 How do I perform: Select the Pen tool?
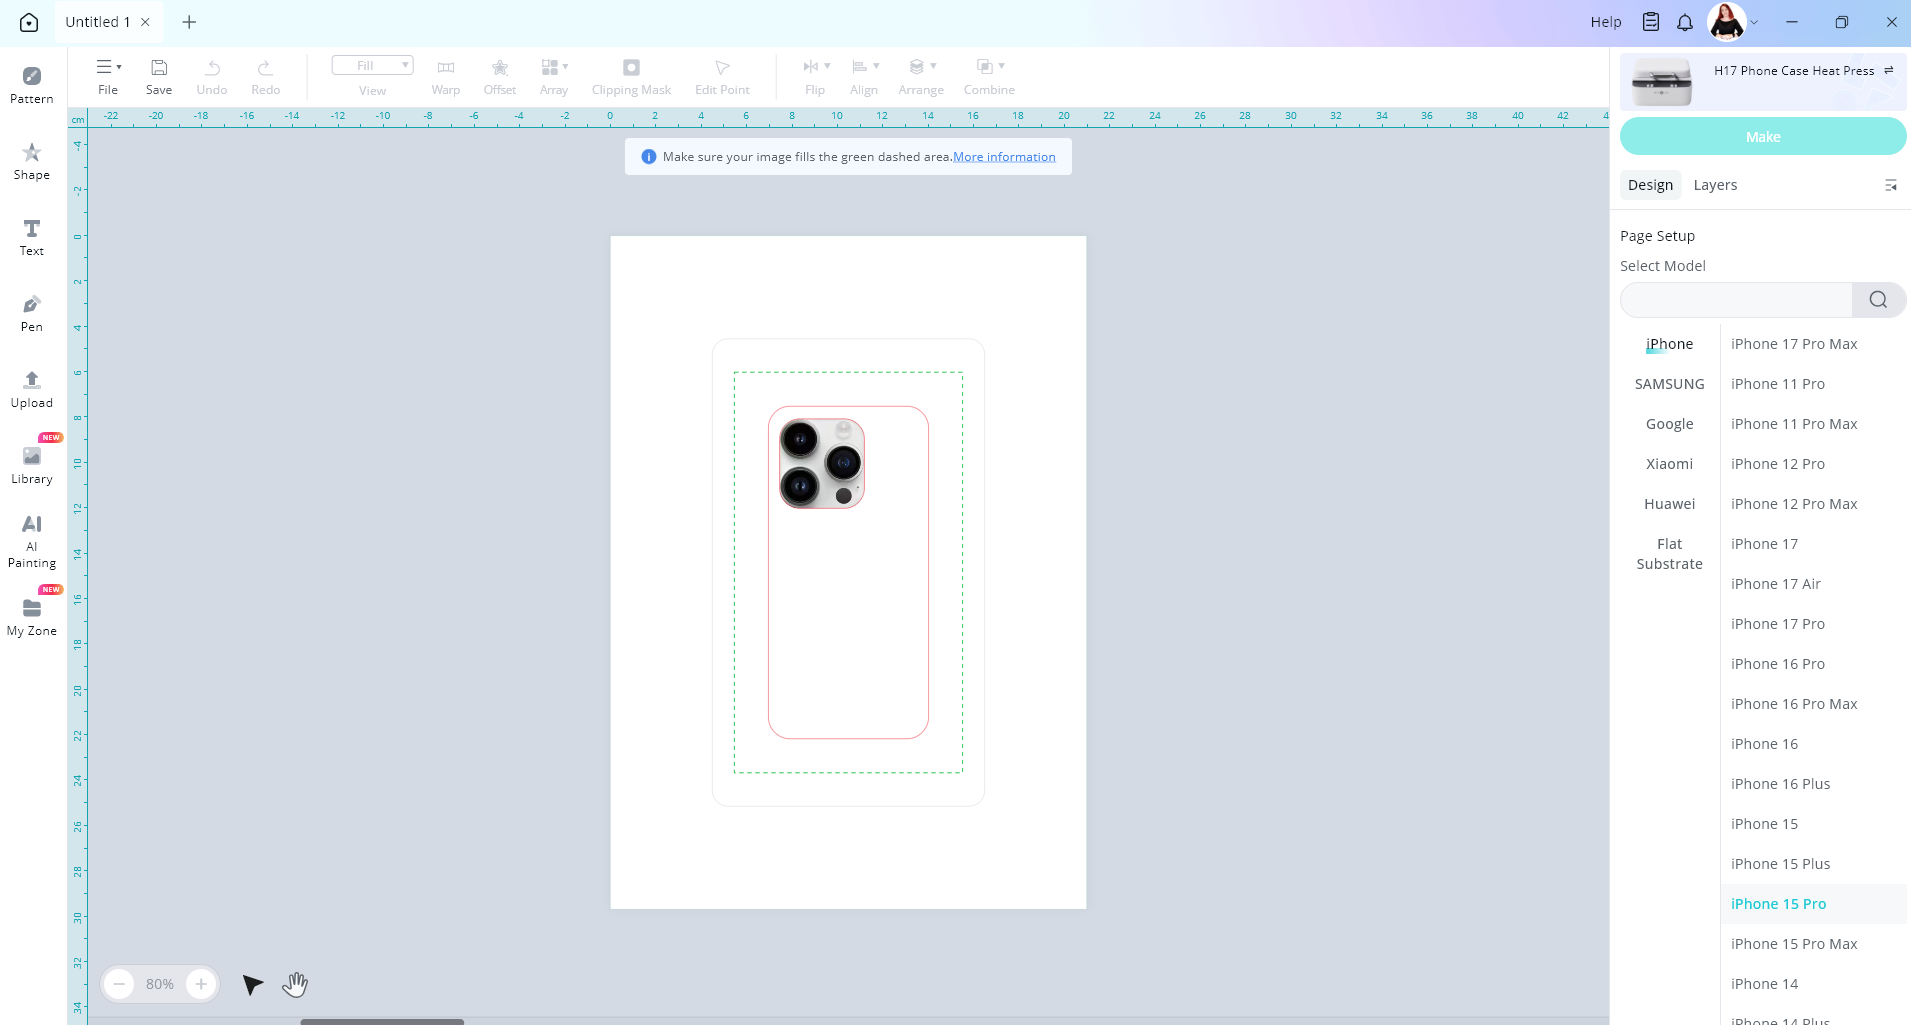pyautogui.click(x=32, y=313)
